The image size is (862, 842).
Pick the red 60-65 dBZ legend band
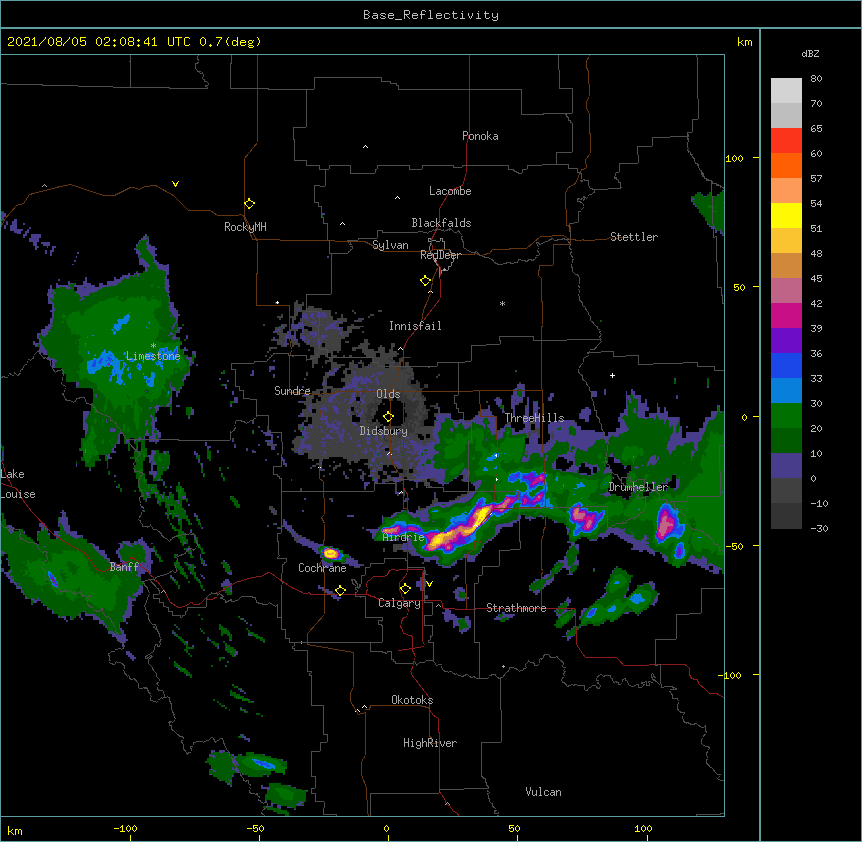click(x=786, y=141)
